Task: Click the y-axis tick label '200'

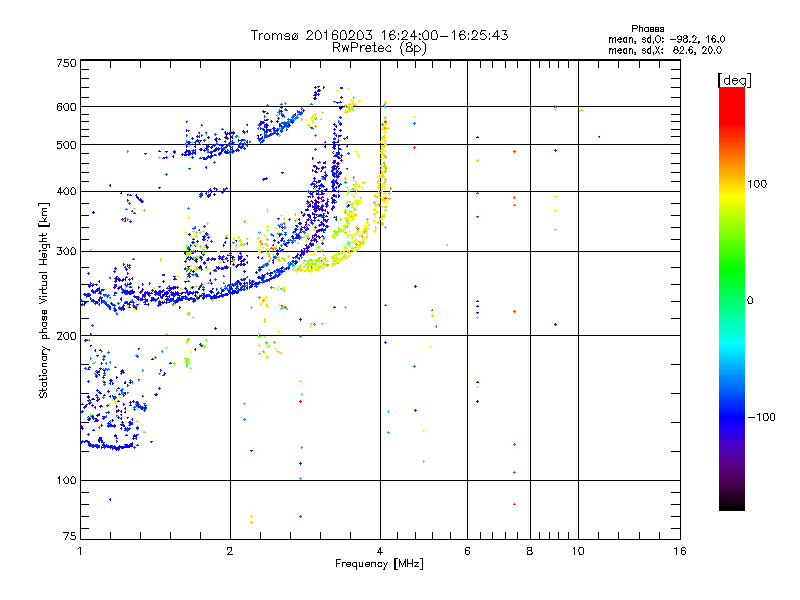Action: [x=66, y=336]
